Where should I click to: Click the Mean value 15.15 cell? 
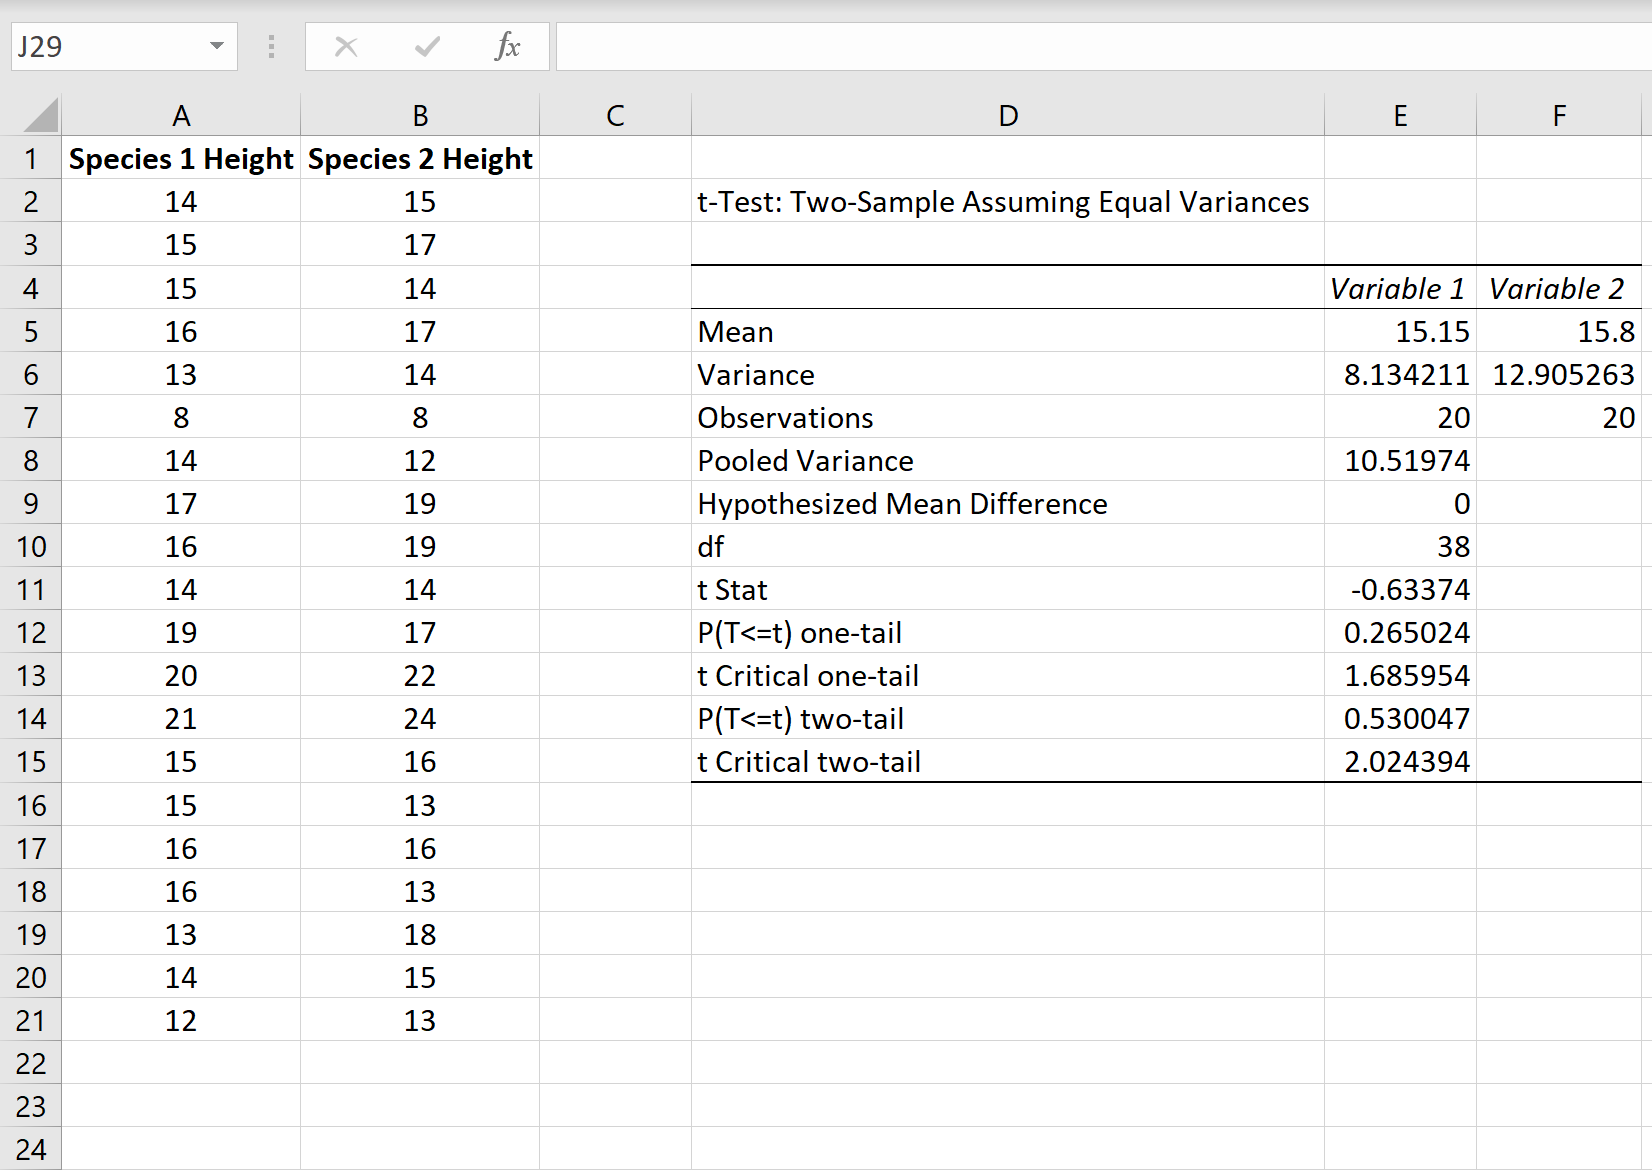pos(1400,331)
